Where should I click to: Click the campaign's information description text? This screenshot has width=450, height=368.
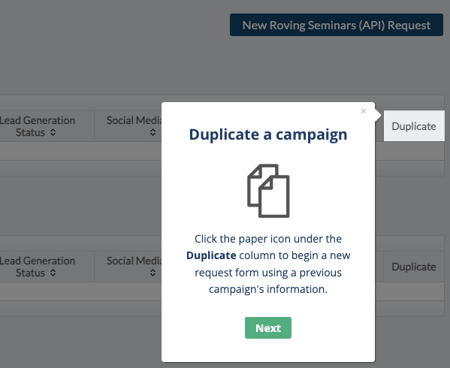coord(268,289)
